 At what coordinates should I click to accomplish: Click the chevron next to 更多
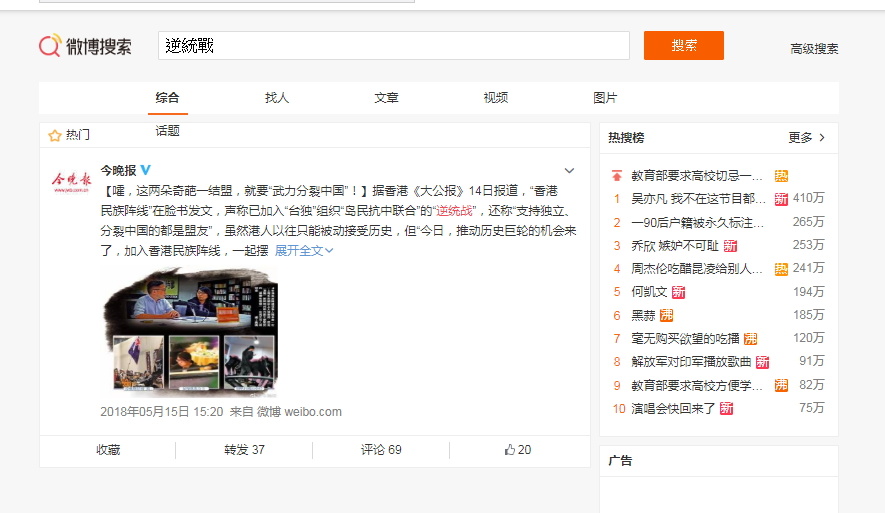(822, 138)
